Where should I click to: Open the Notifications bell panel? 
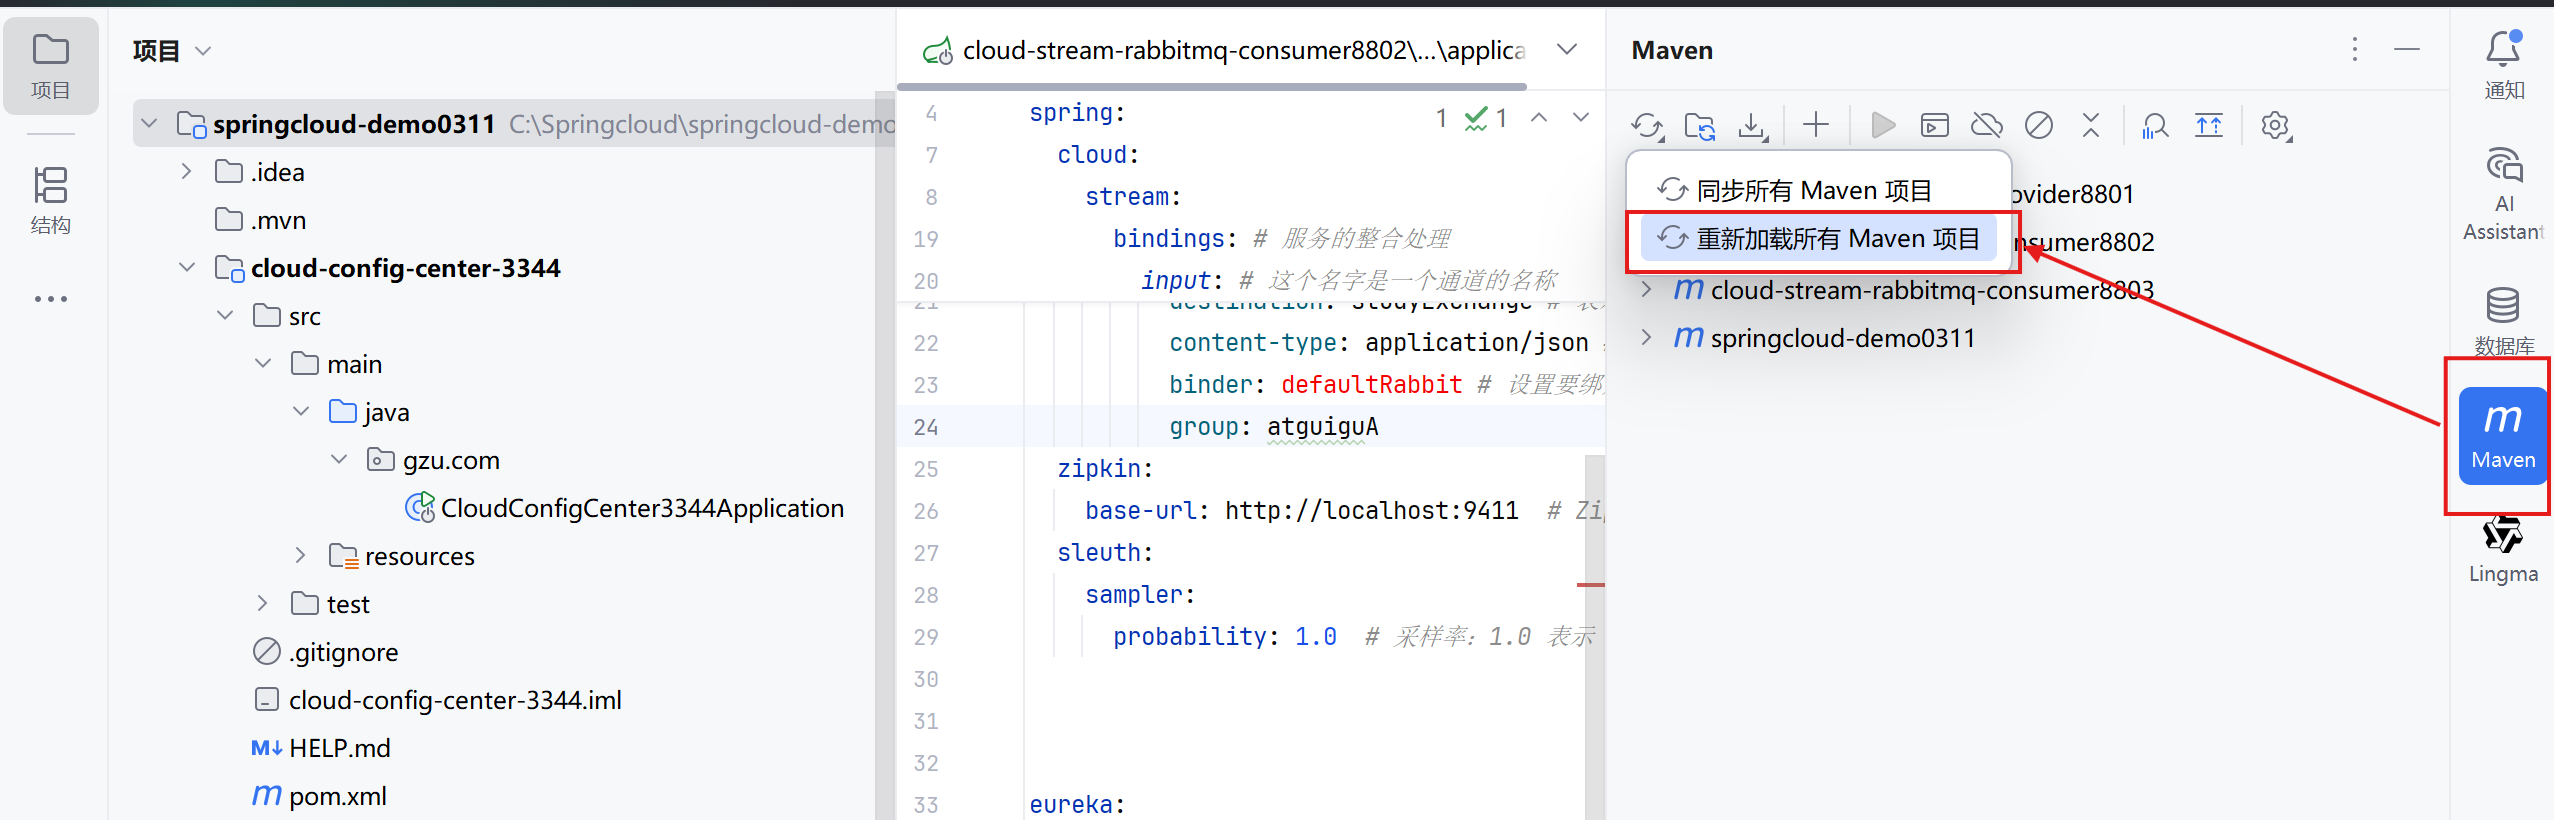[x=2504, y=64]
